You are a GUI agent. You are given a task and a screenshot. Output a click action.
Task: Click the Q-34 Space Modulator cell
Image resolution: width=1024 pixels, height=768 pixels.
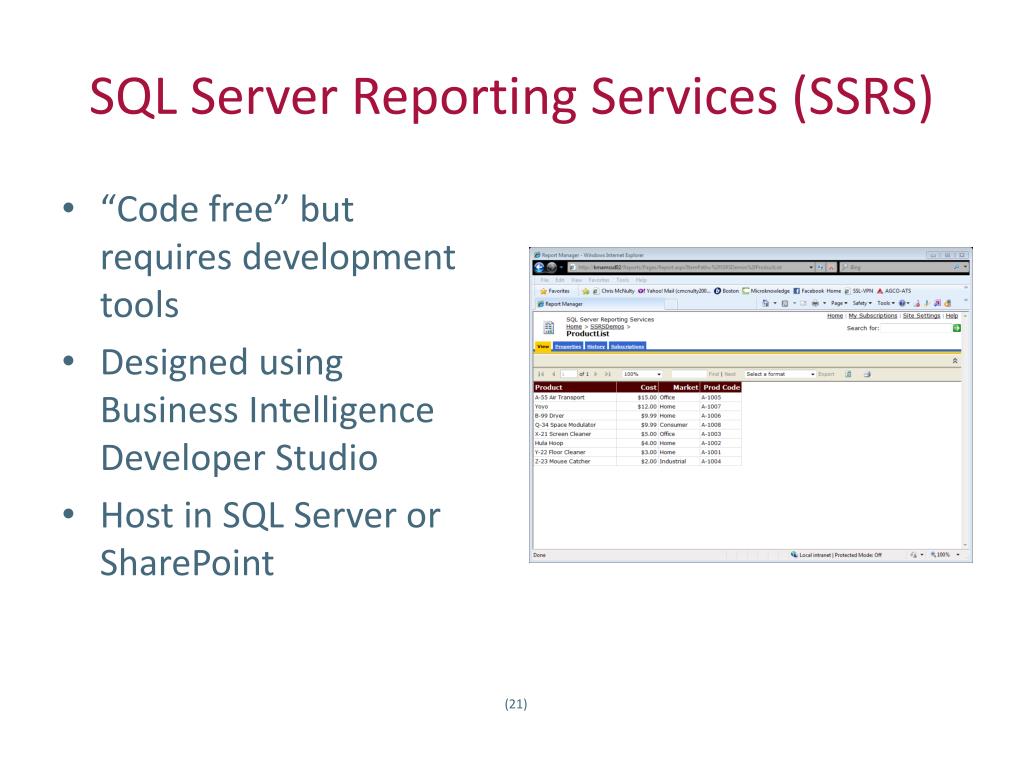pos(575,424)
